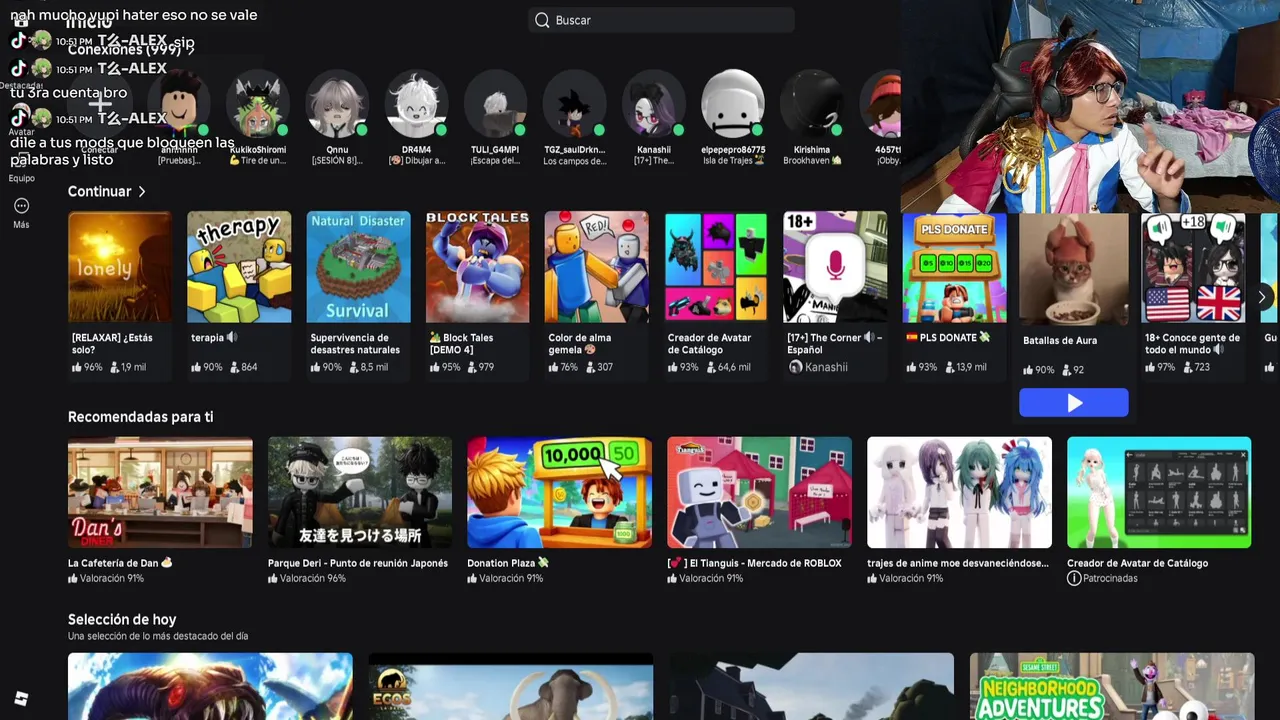The image size is (1280, 720).
Task: Open Color de alma gemela thumbnail
Action: pyautogui.click(x=597, y=267)
